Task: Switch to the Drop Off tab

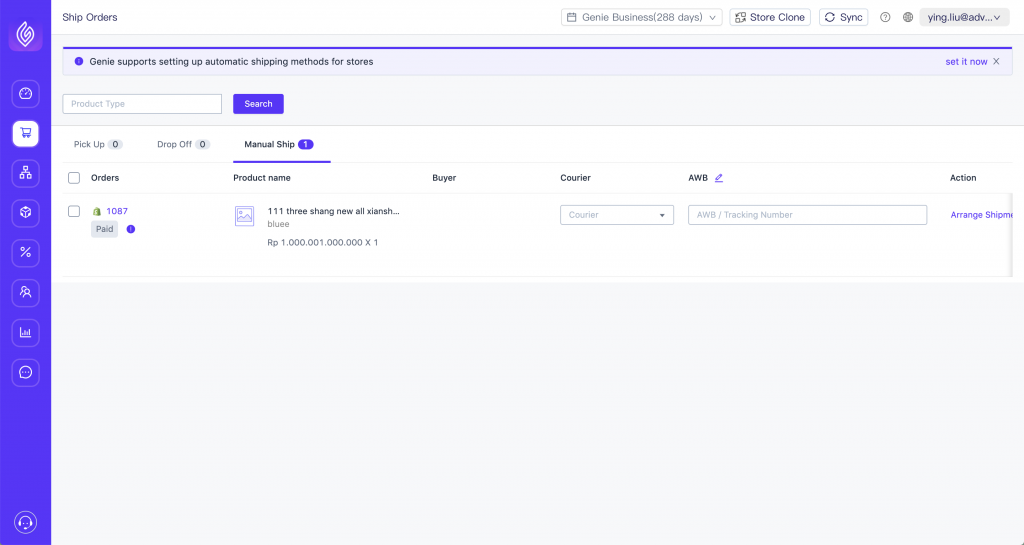Action: pyautogui.click(x=184, y=144)
